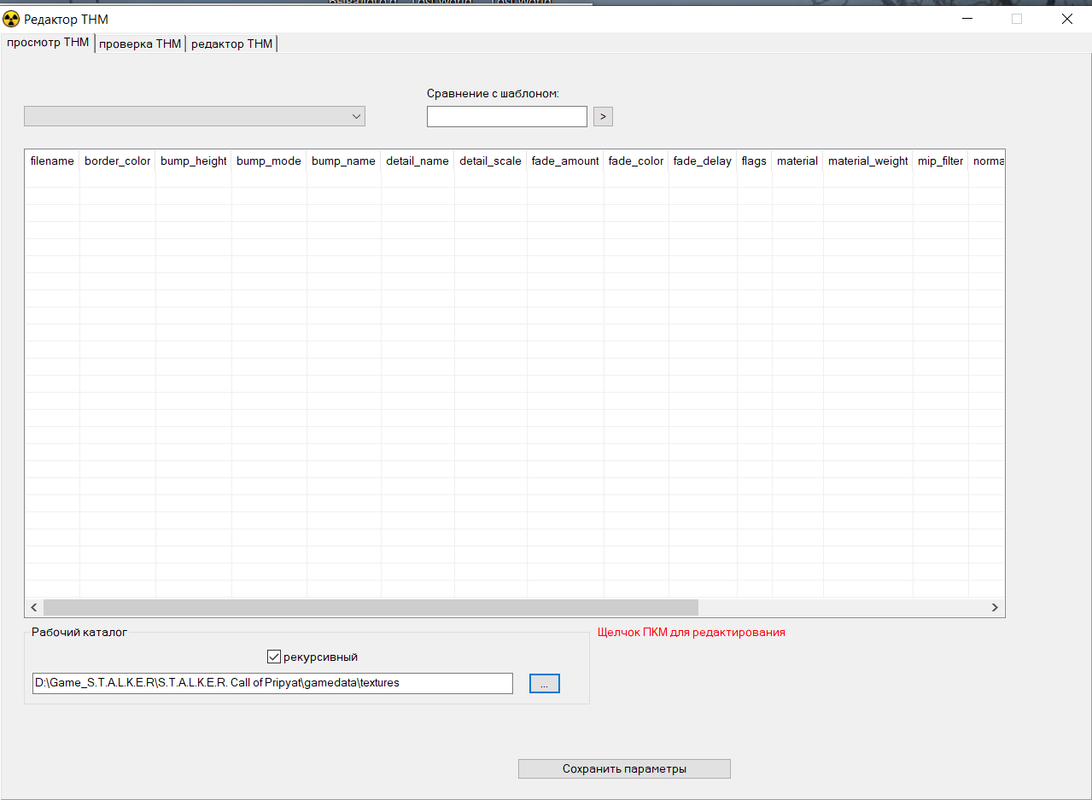Select the bump_height column header

pyautogui.click(x=194, y=161)
